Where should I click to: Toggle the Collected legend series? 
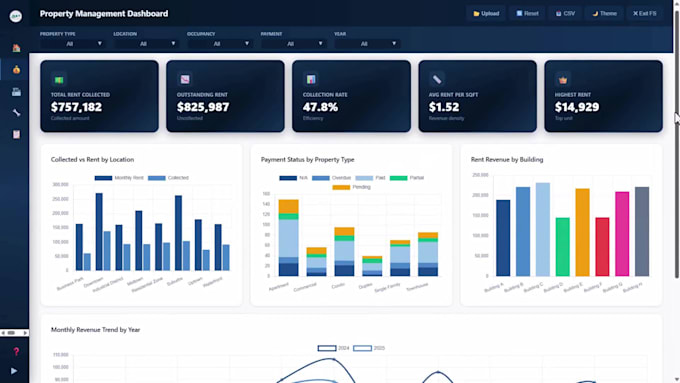pos(168,178)
